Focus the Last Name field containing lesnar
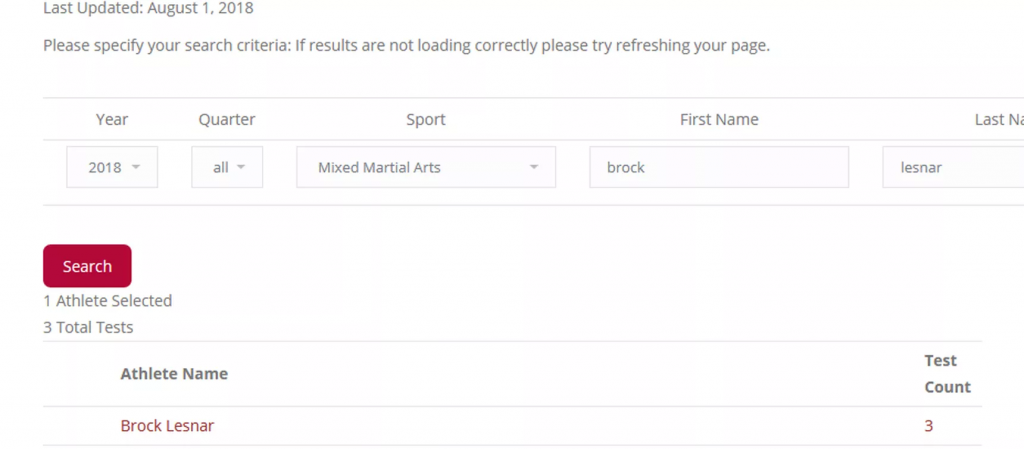 [x=952, y=168]
